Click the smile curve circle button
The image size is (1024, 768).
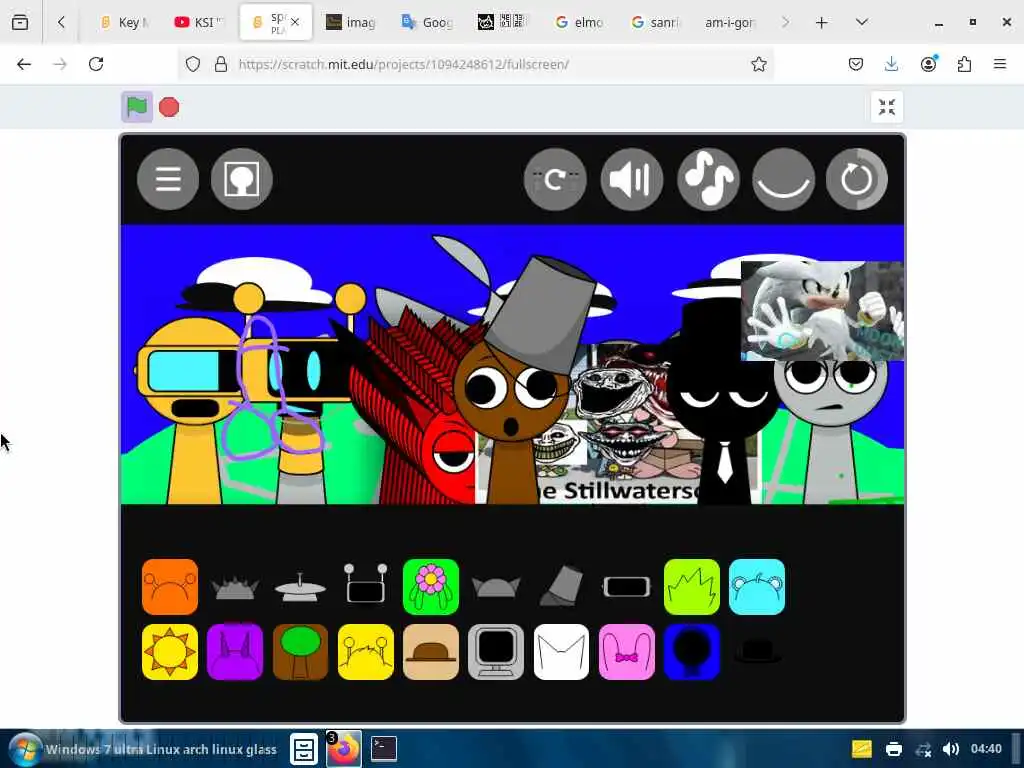point(784,180)
